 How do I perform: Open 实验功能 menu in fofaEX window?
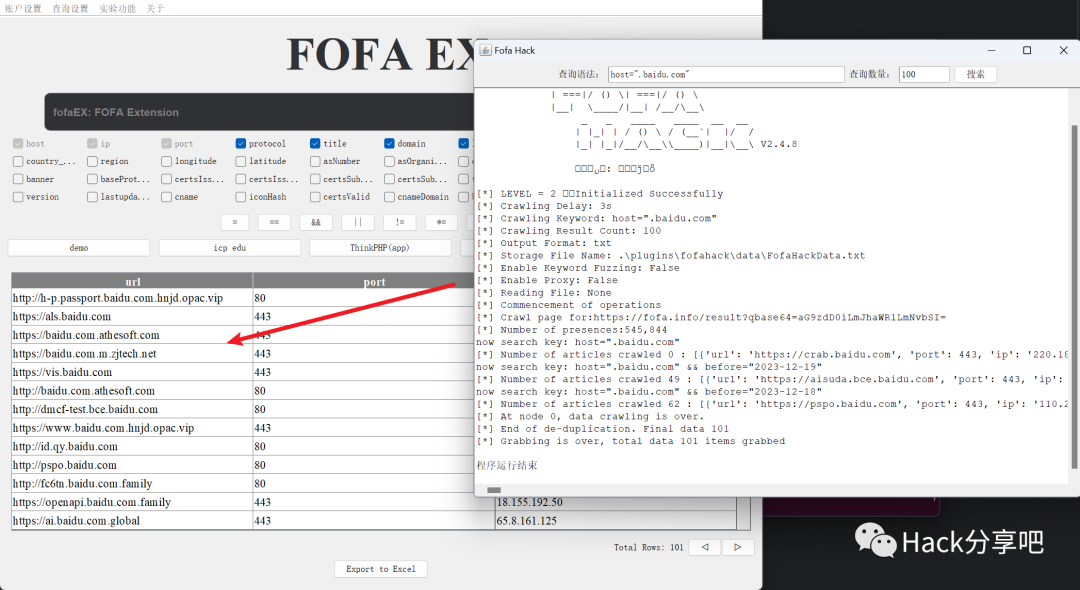117,8
